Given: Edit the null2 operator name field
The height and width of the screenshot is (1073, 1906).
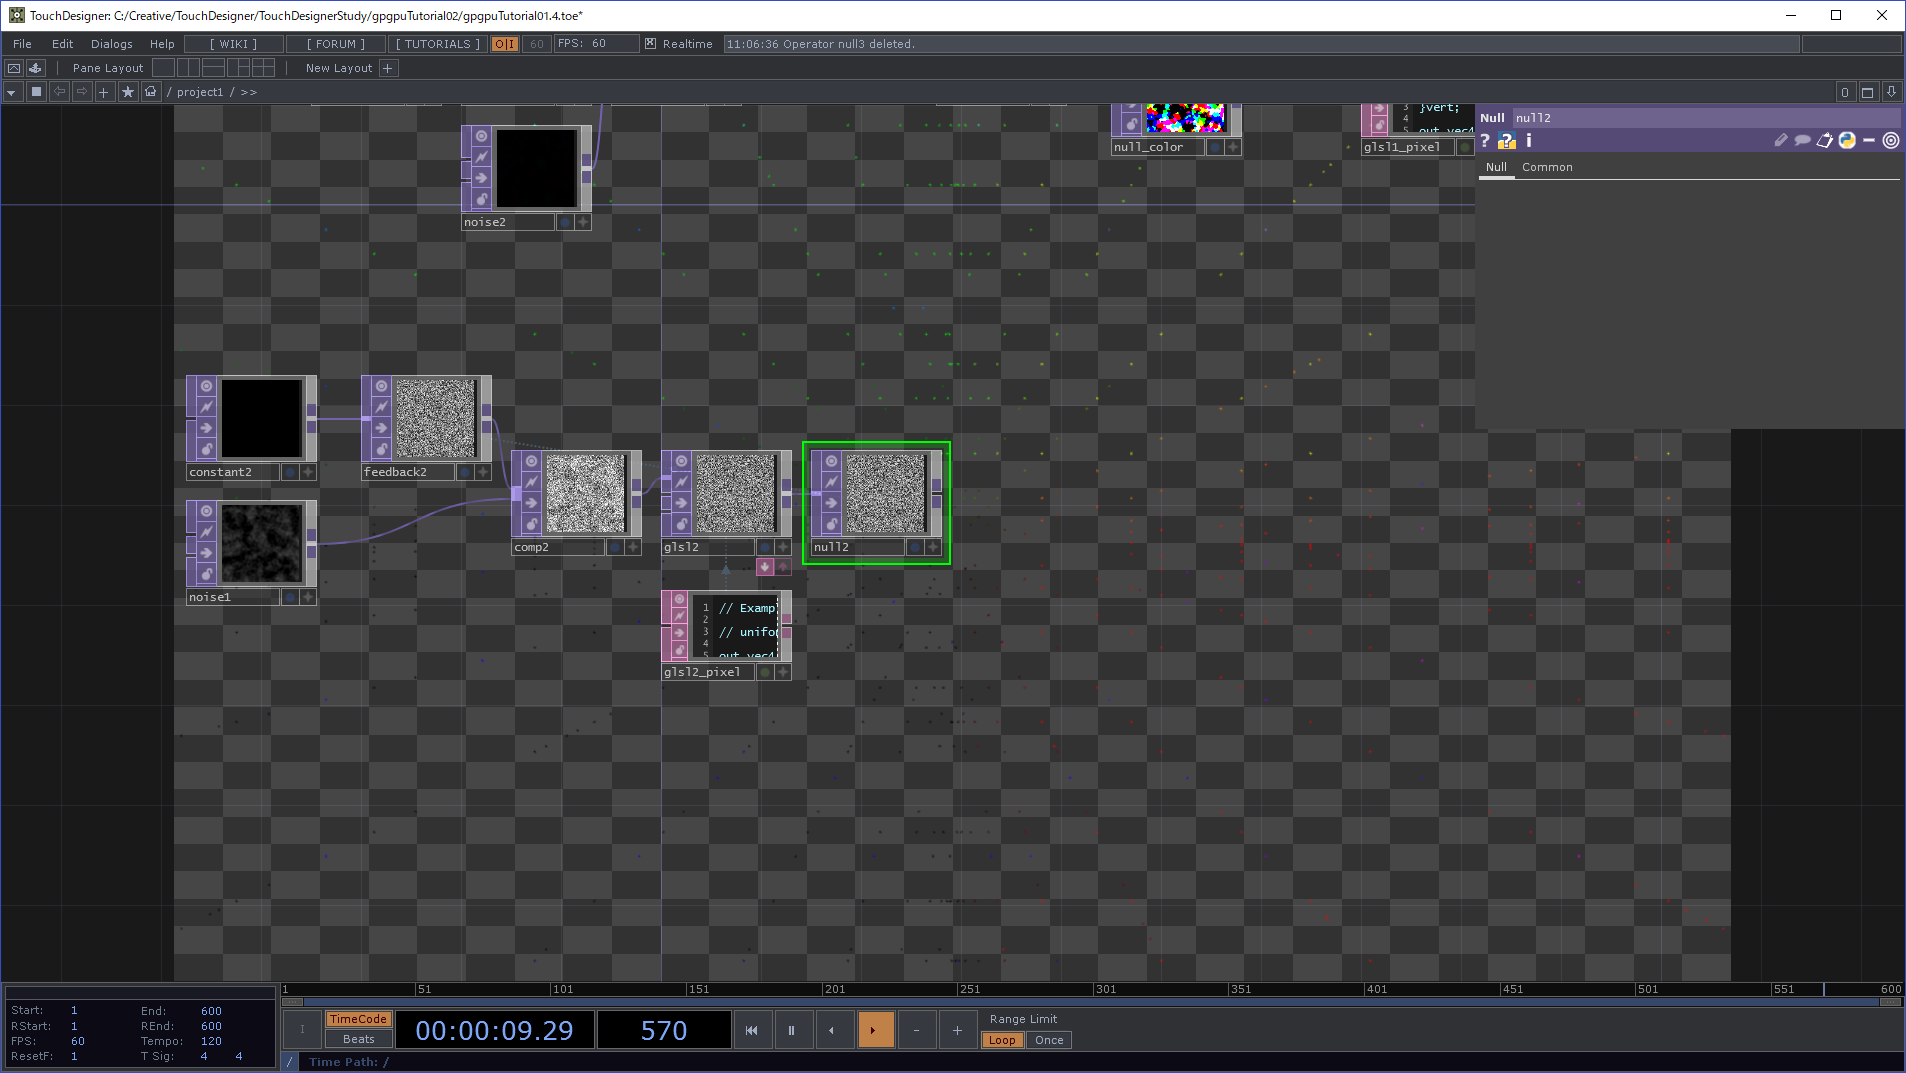Looking at the screenshot, I should (1707, 118).
